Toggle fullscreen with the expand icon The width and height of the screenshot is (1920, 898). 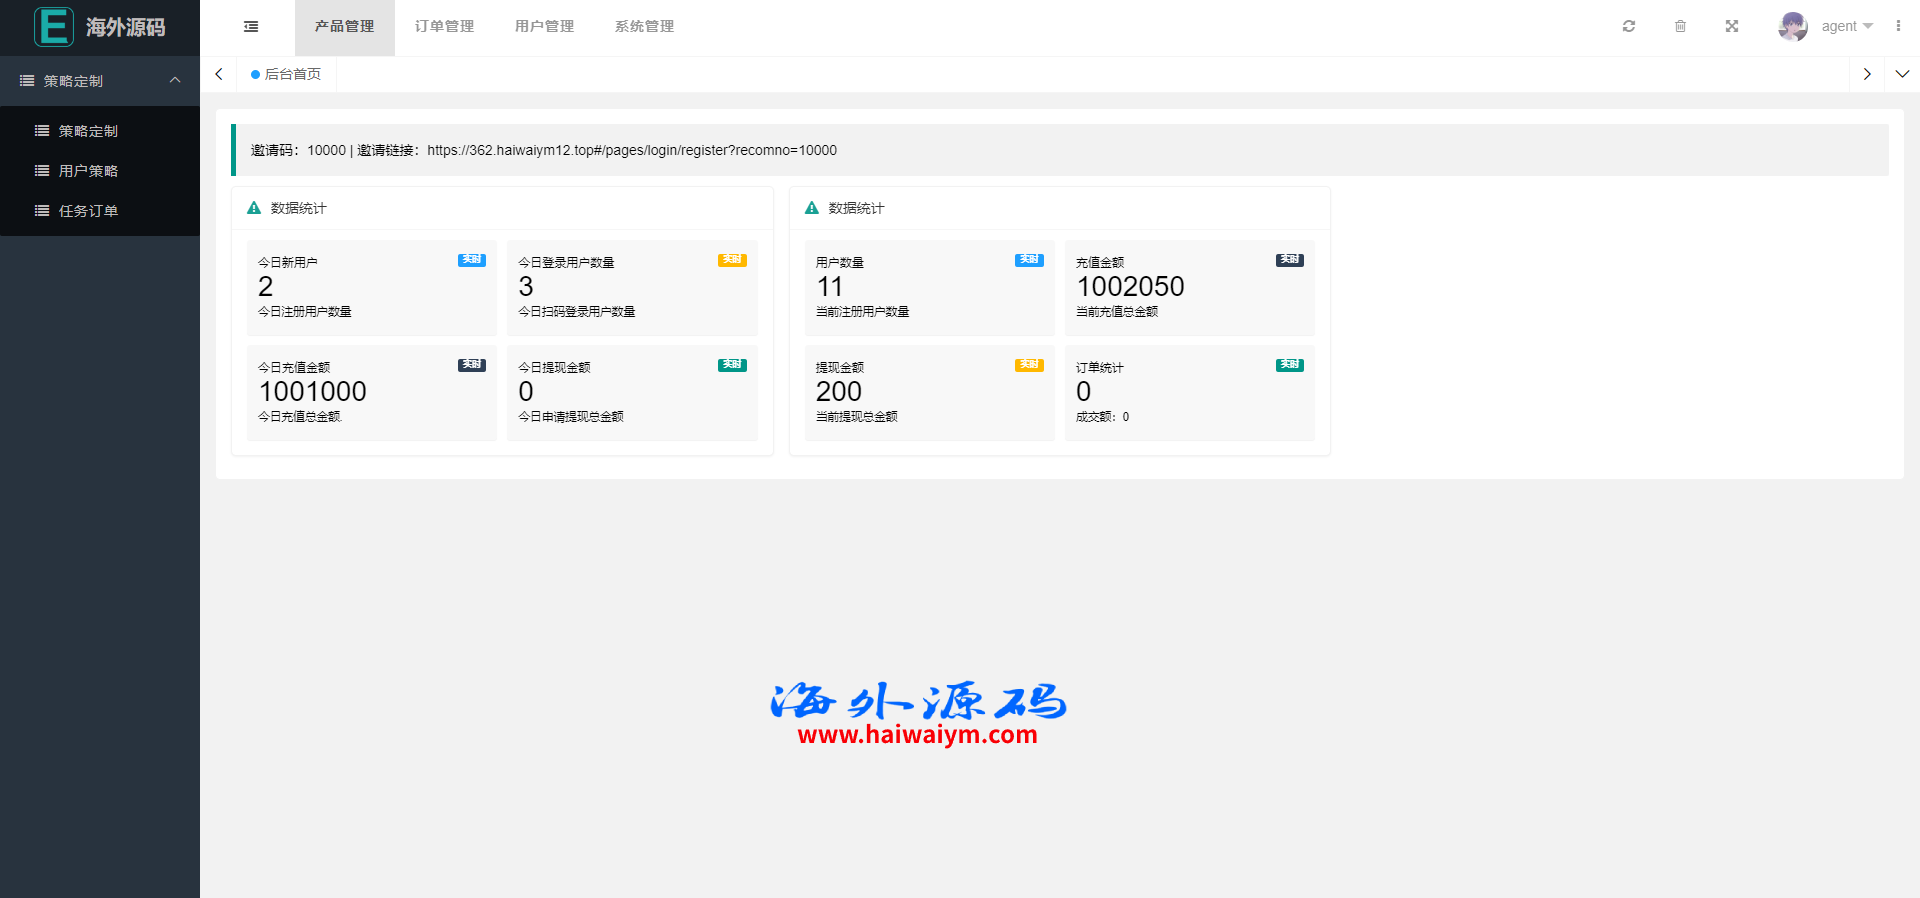pos(1732,27)
